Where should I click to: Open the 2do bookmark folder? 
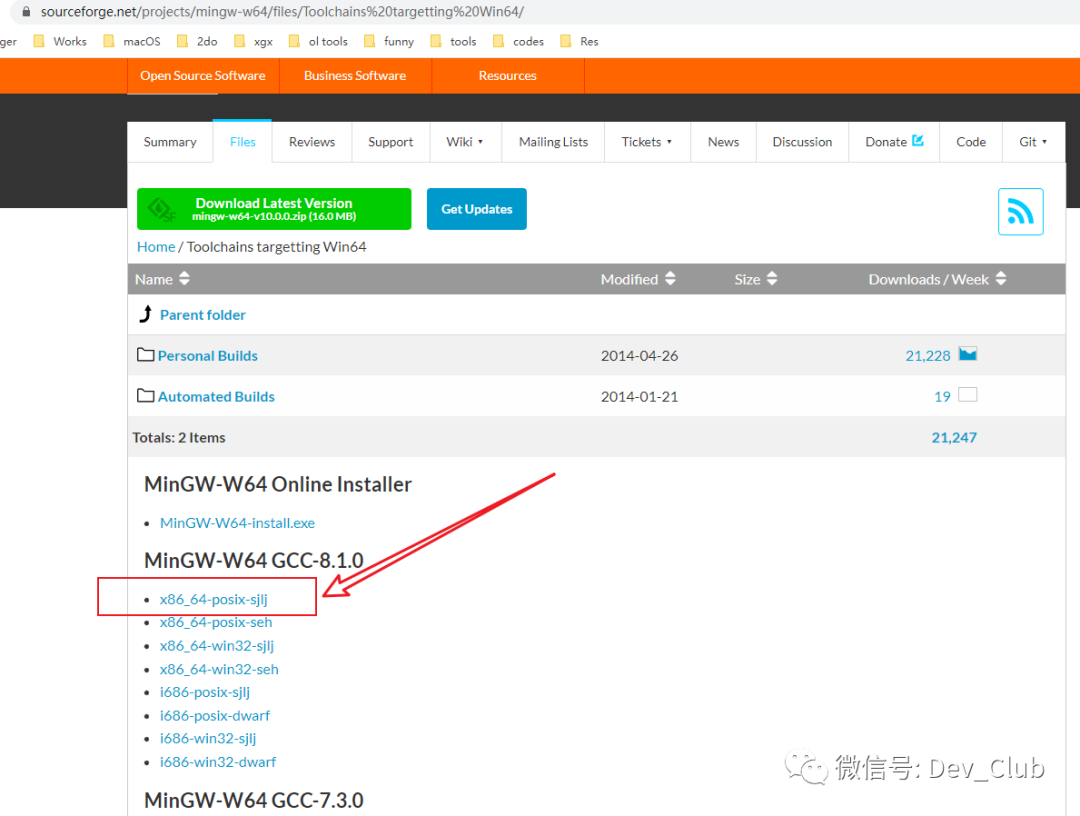[x=197, y=41]
